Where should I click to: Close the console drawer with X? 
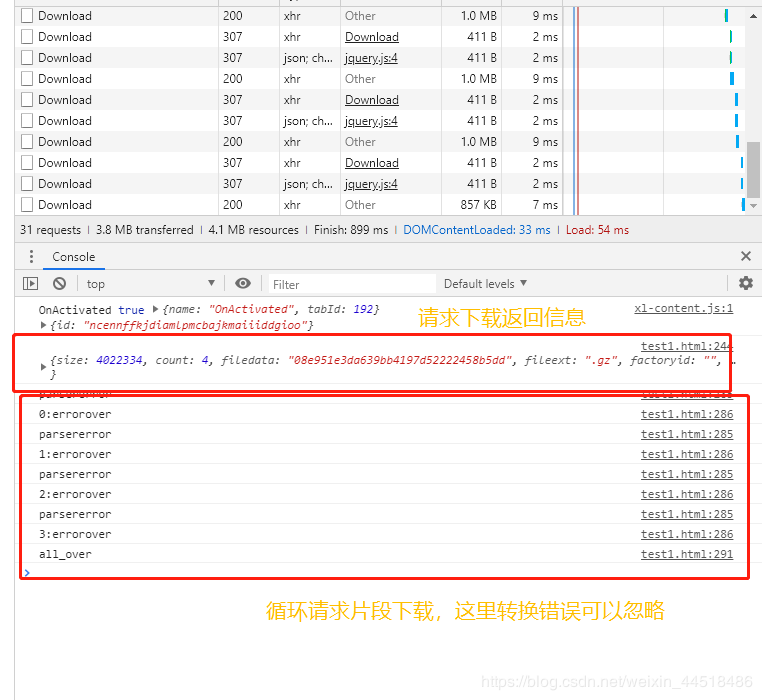pos(745,257)
